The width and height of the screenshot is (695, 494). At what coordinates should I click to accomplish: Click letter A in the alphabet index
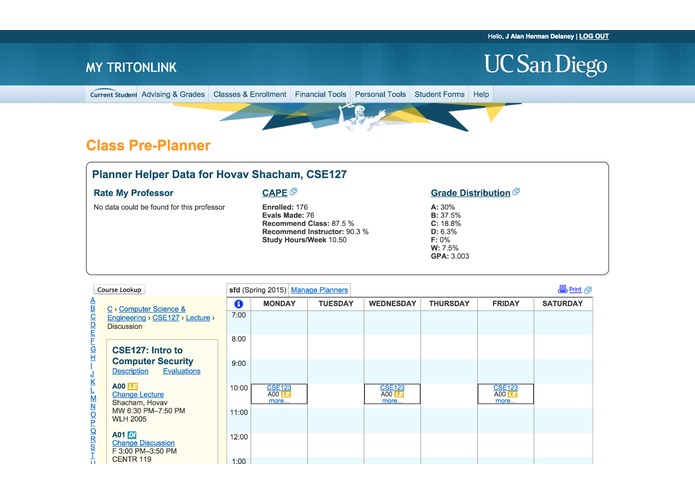[x=93, y=300]
